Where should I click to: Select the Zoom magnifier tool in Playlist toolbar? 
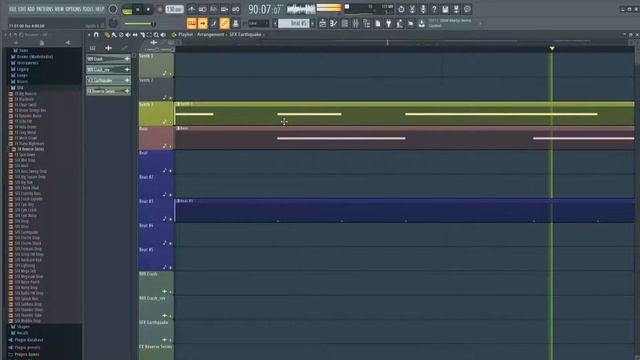pos(156,35)
